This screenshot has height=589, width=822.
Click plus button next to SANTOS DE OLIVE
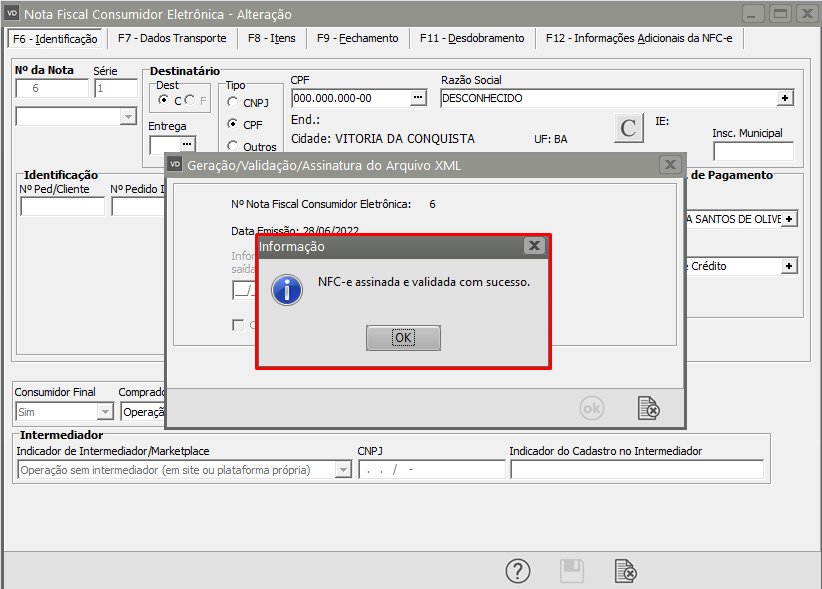click(789, 219)
